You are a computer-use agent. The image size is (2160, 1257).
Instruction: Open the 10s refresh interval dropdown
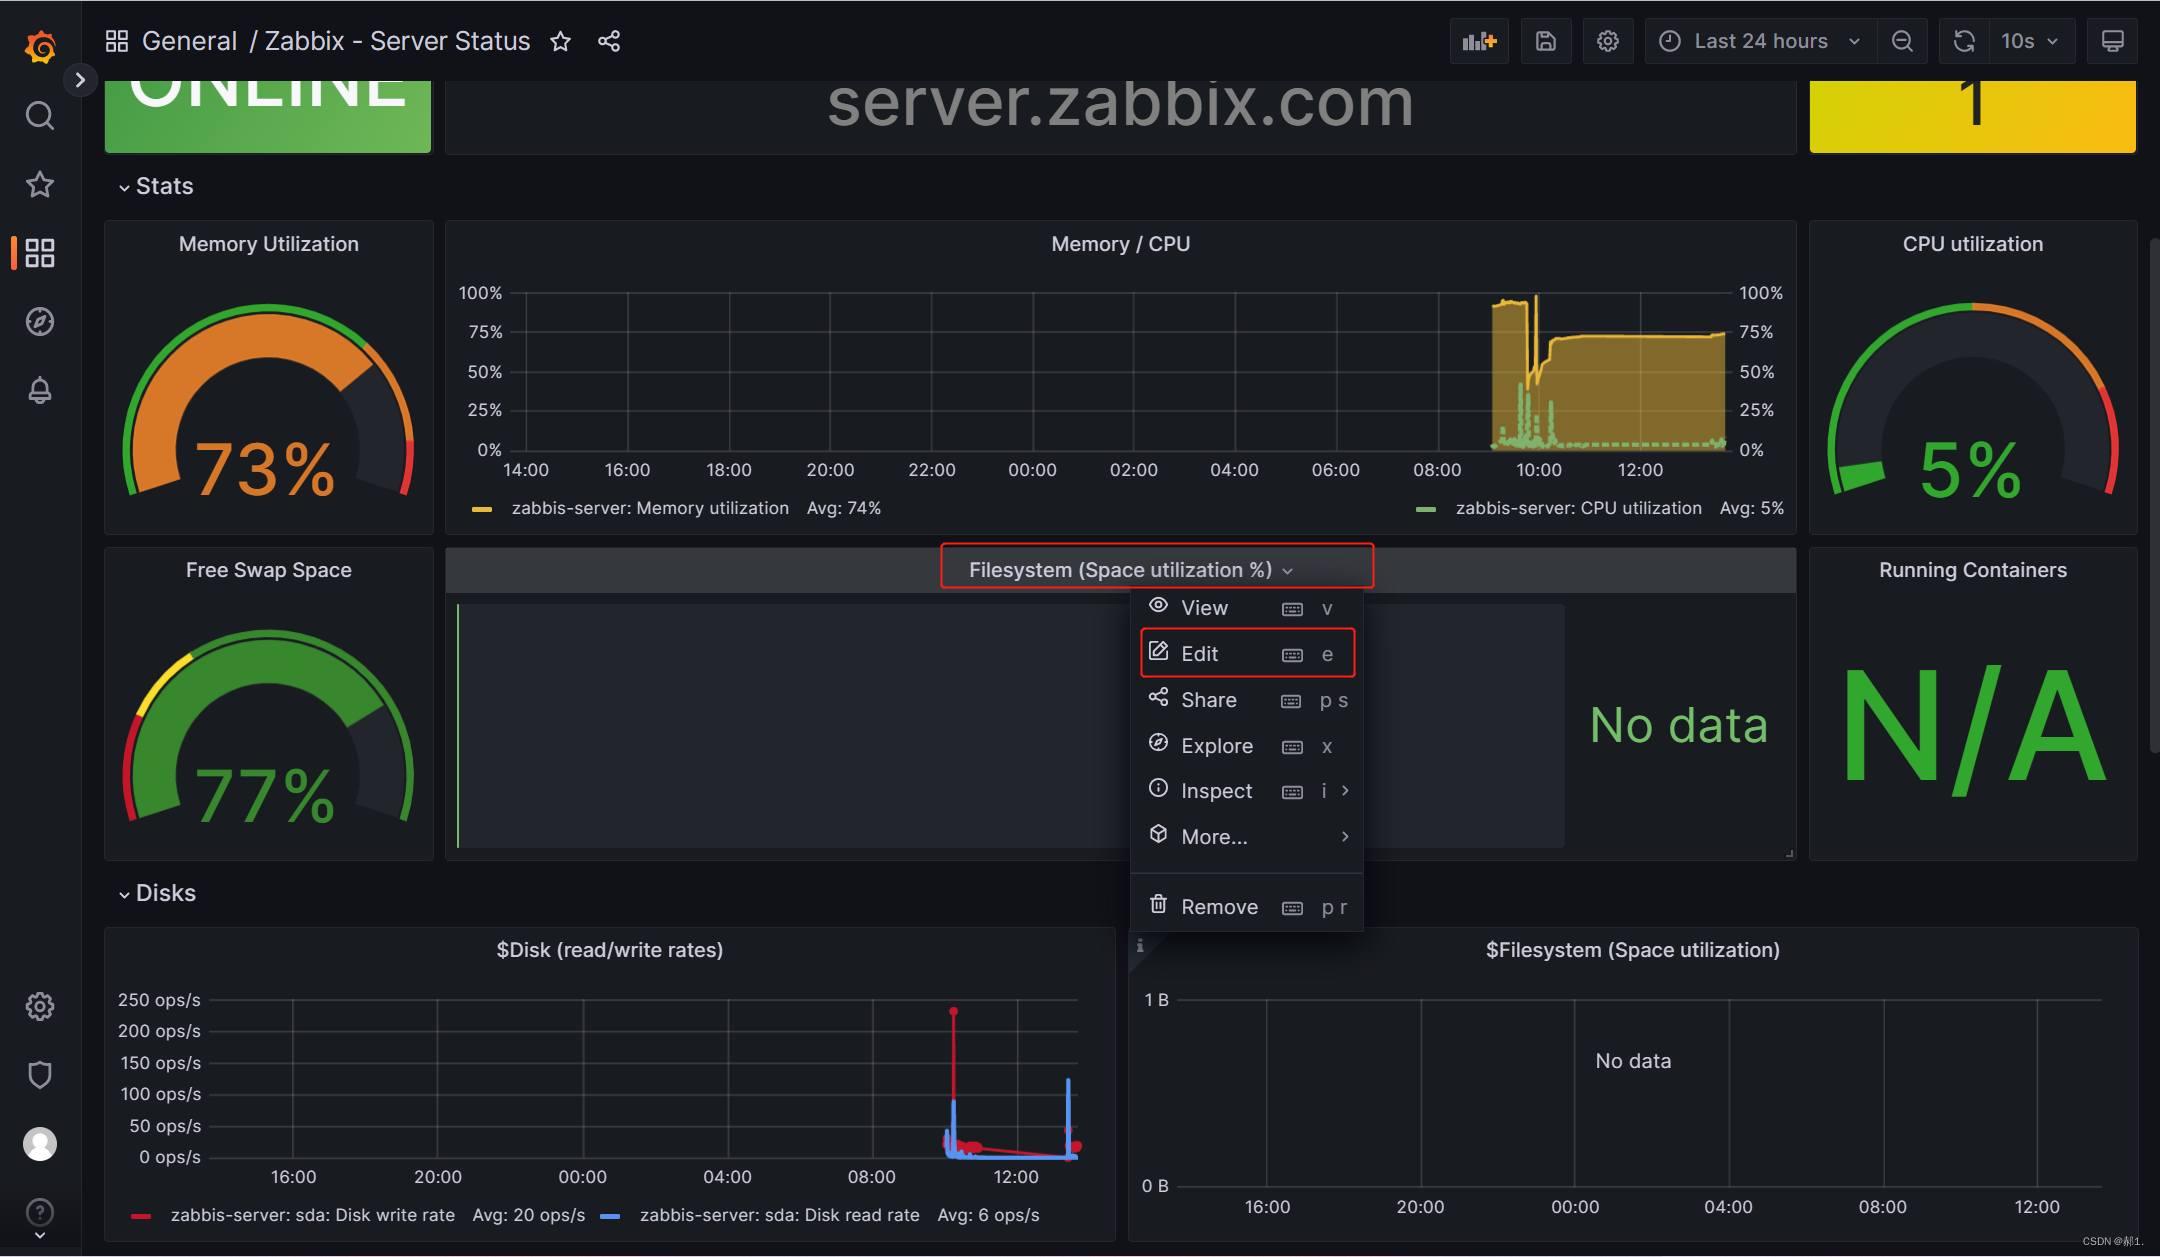(x=2030, y=41)
